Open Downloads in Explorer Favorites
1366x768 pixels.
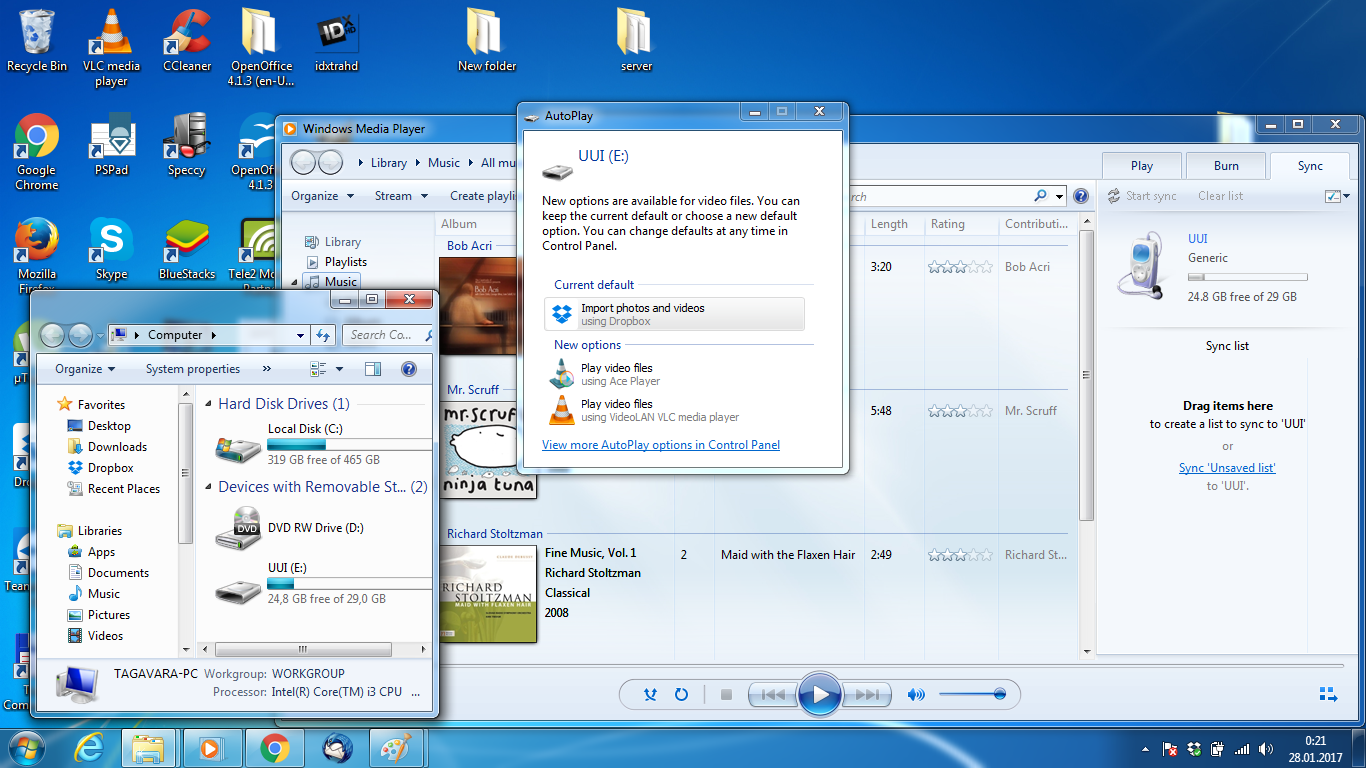coord(107,447)
